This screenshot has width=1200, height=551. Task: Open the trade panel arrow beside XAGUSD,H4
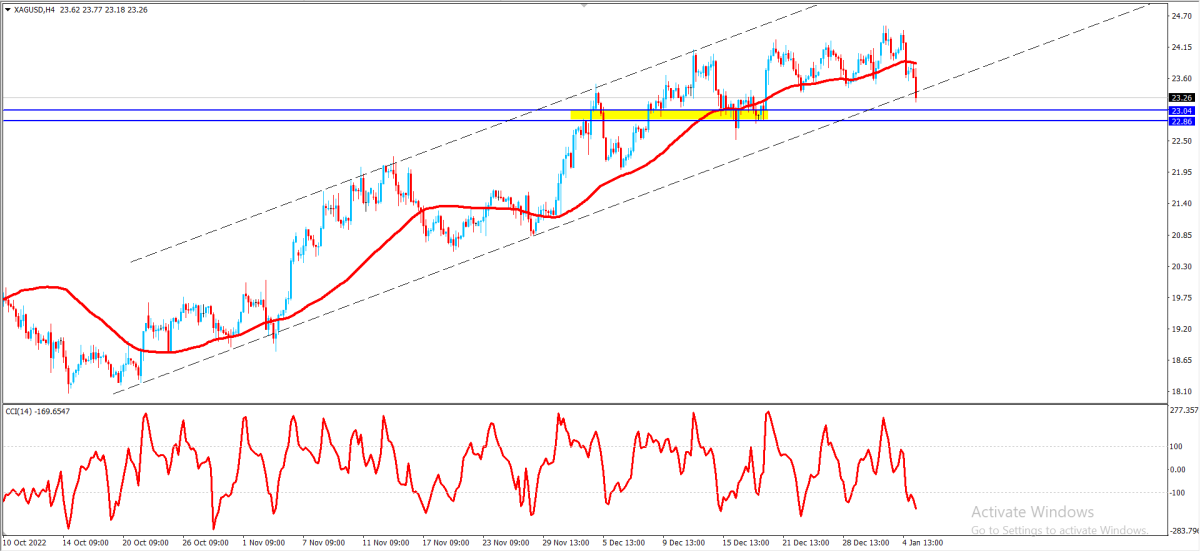[x=7, y=10]
